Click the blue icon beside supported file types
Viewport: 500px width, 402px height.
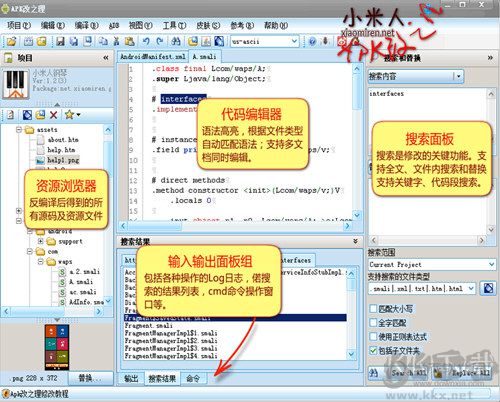pos(488,288)
